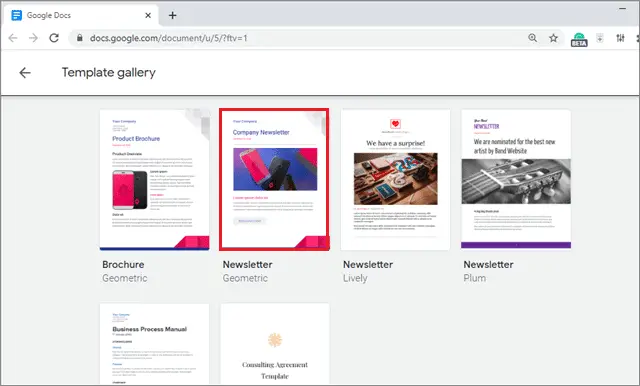This screenshot has height=386, width=640.
Task: Click the BETA extension icon
Action: coord(579,40)
